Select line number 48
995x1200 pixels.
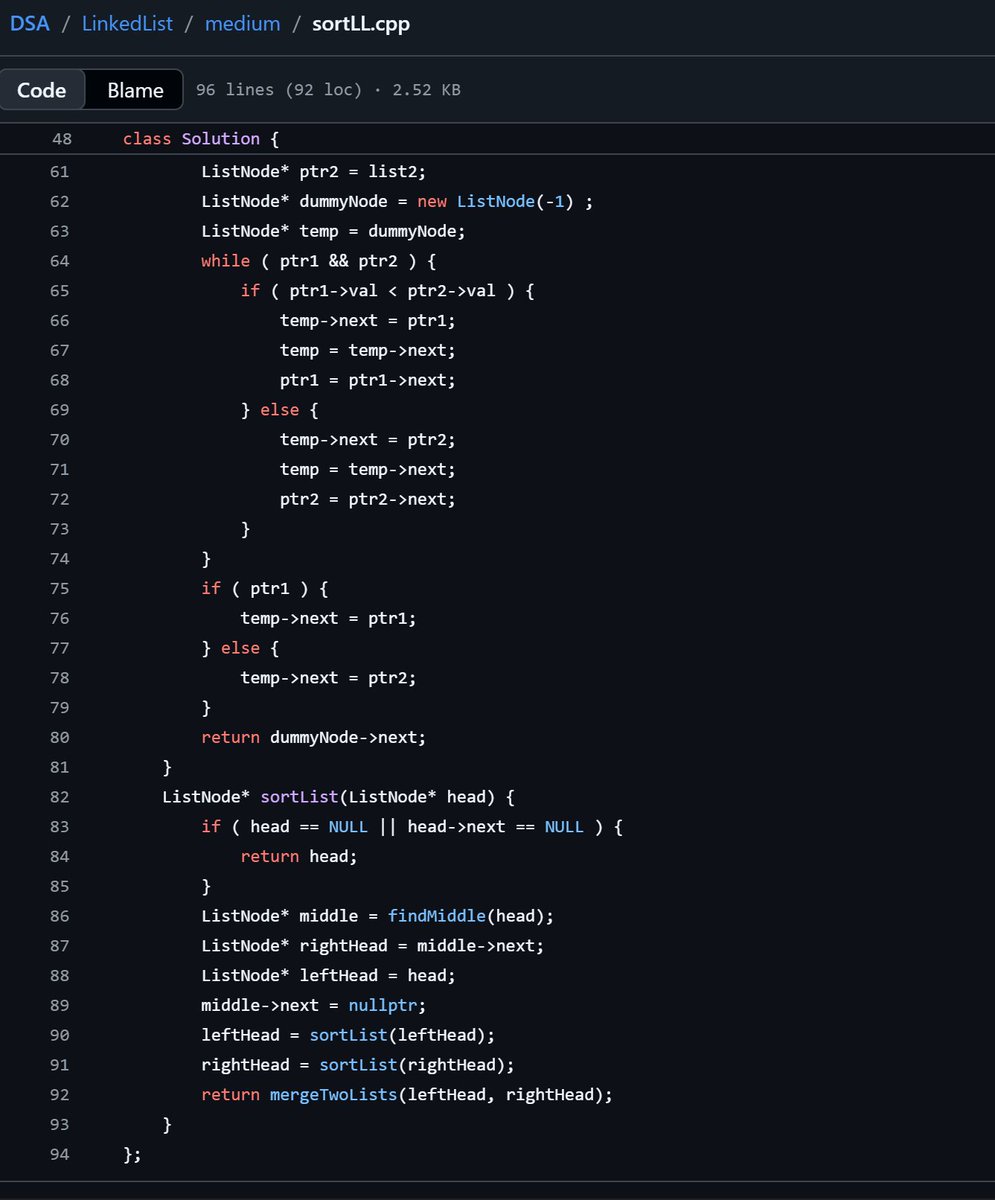[x=60, y=139]
